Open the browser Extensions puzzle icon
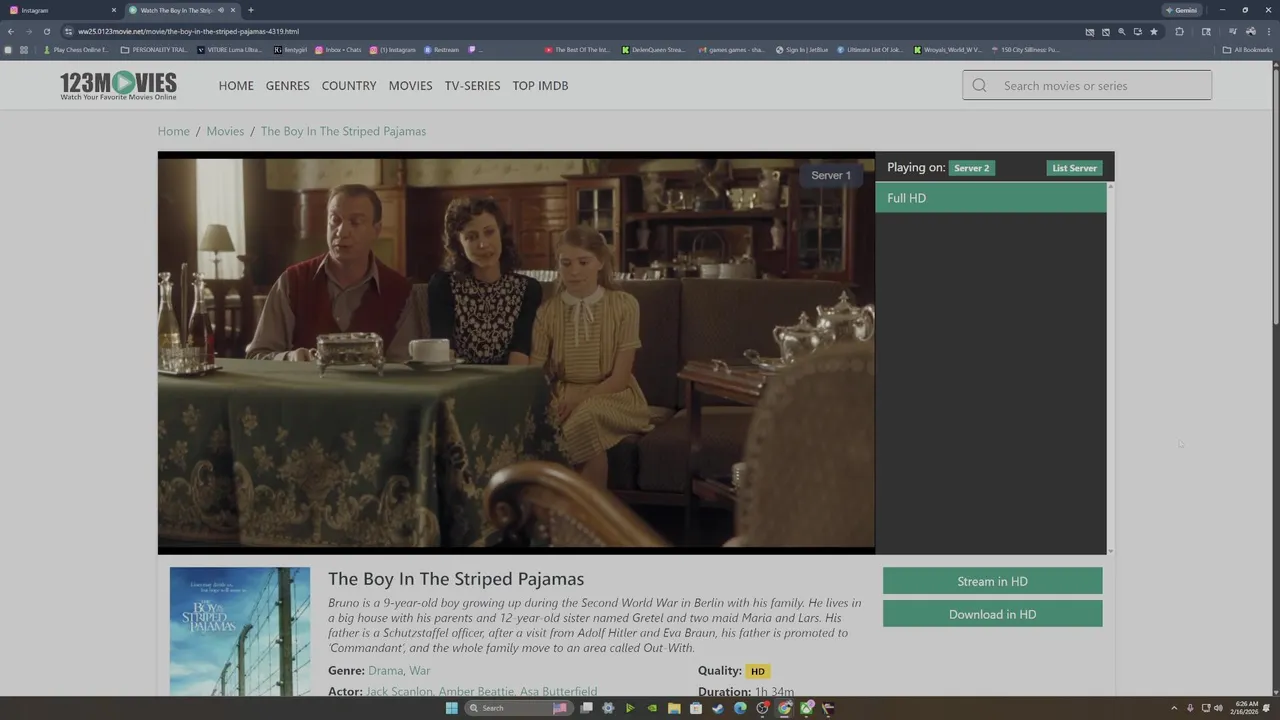Screen dimensions: 1280x720 pyautogui.click(x=1179, y=31)
